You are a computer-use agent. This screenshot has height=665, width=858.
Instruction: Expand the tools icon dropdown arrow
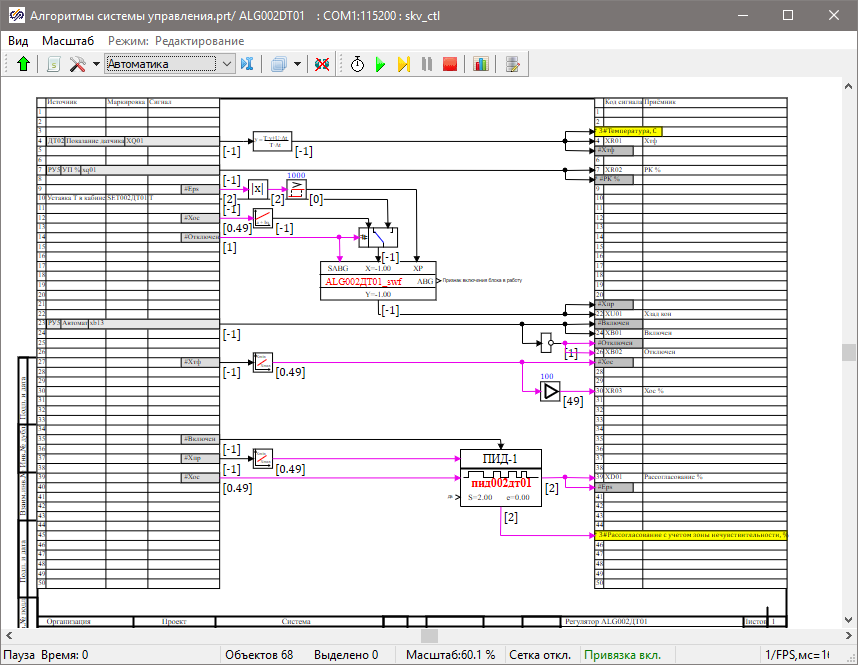pos(96,64)
